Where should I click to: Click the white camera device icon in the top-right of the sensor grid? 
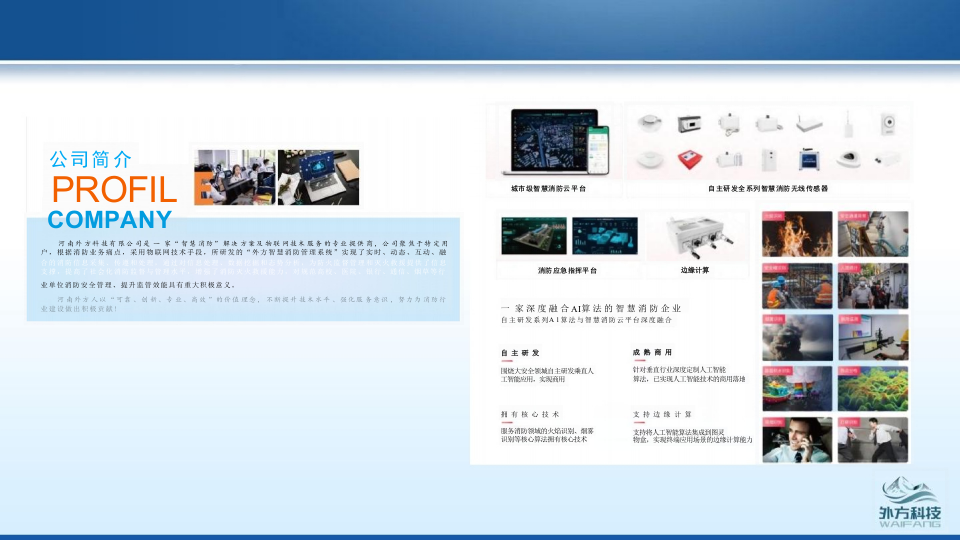coord(886,124)
